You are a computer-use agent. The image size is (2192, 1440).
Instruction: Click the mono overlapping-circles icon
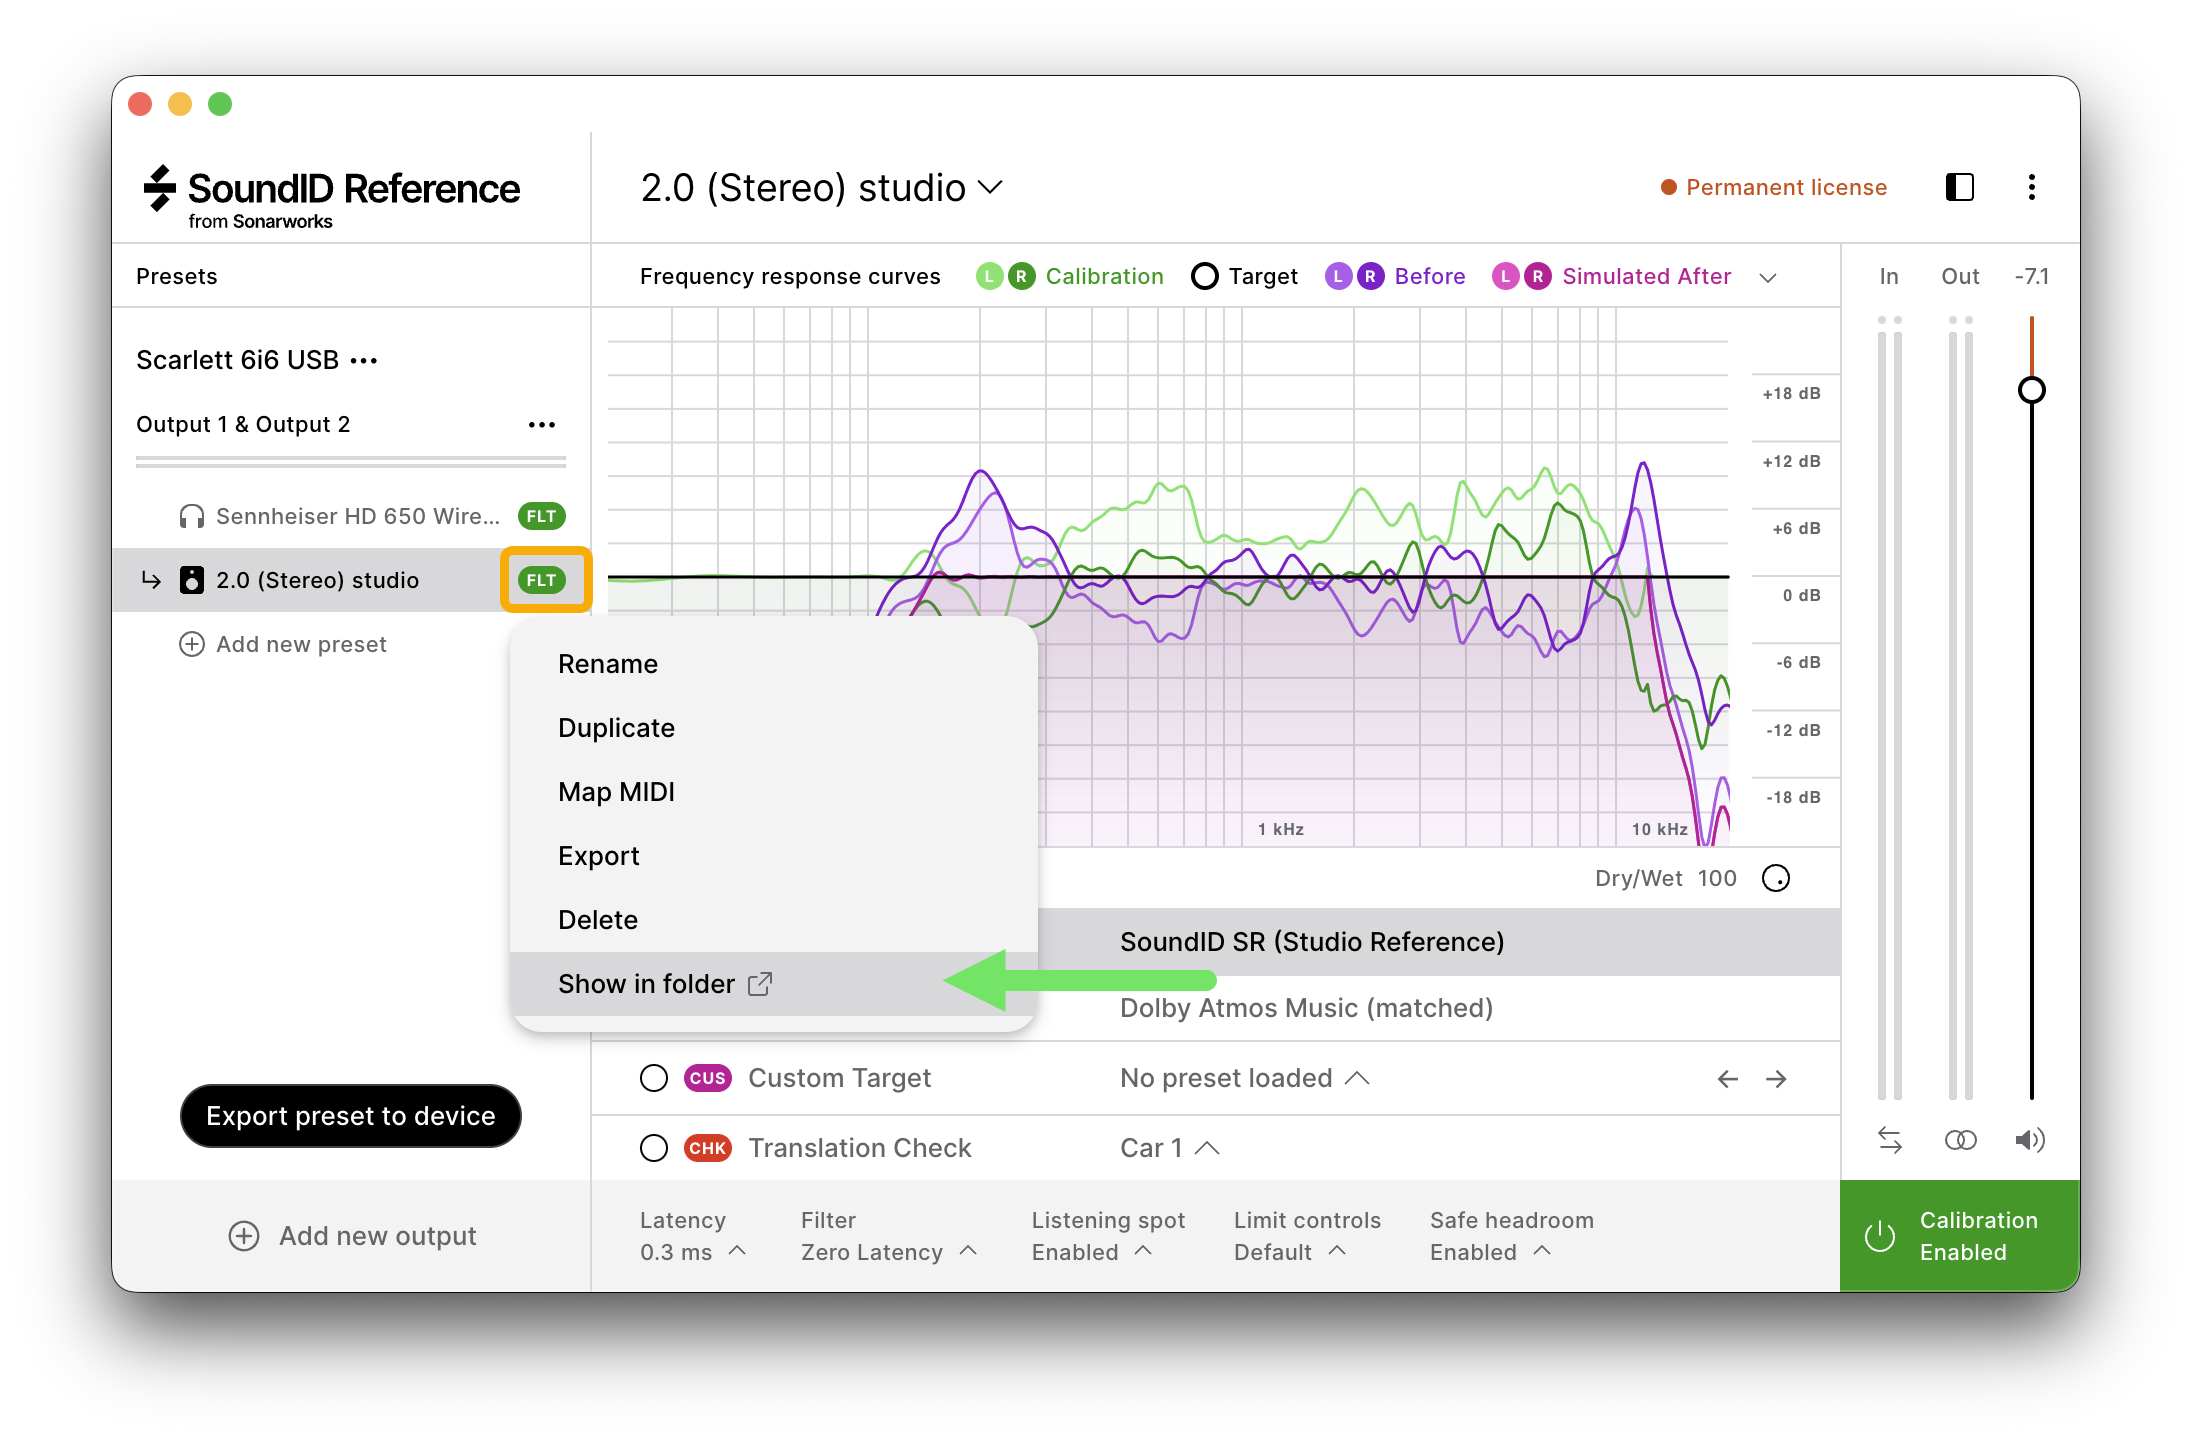tap(1960, 1140)
